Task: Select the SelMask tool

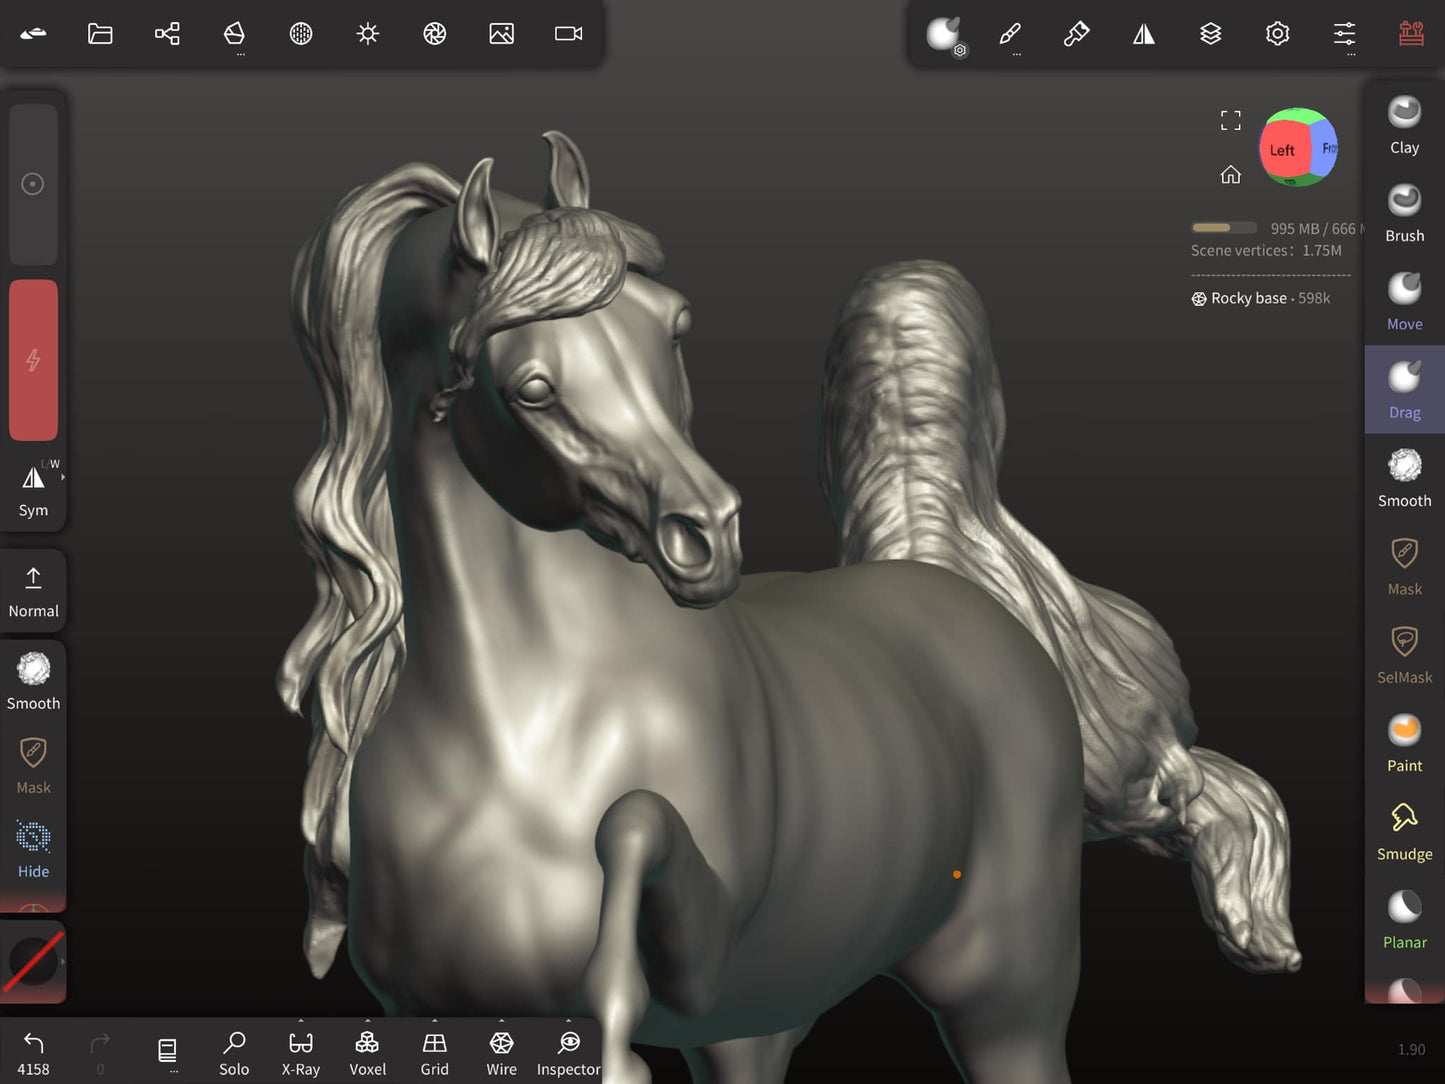Action: pos(1404,654)
